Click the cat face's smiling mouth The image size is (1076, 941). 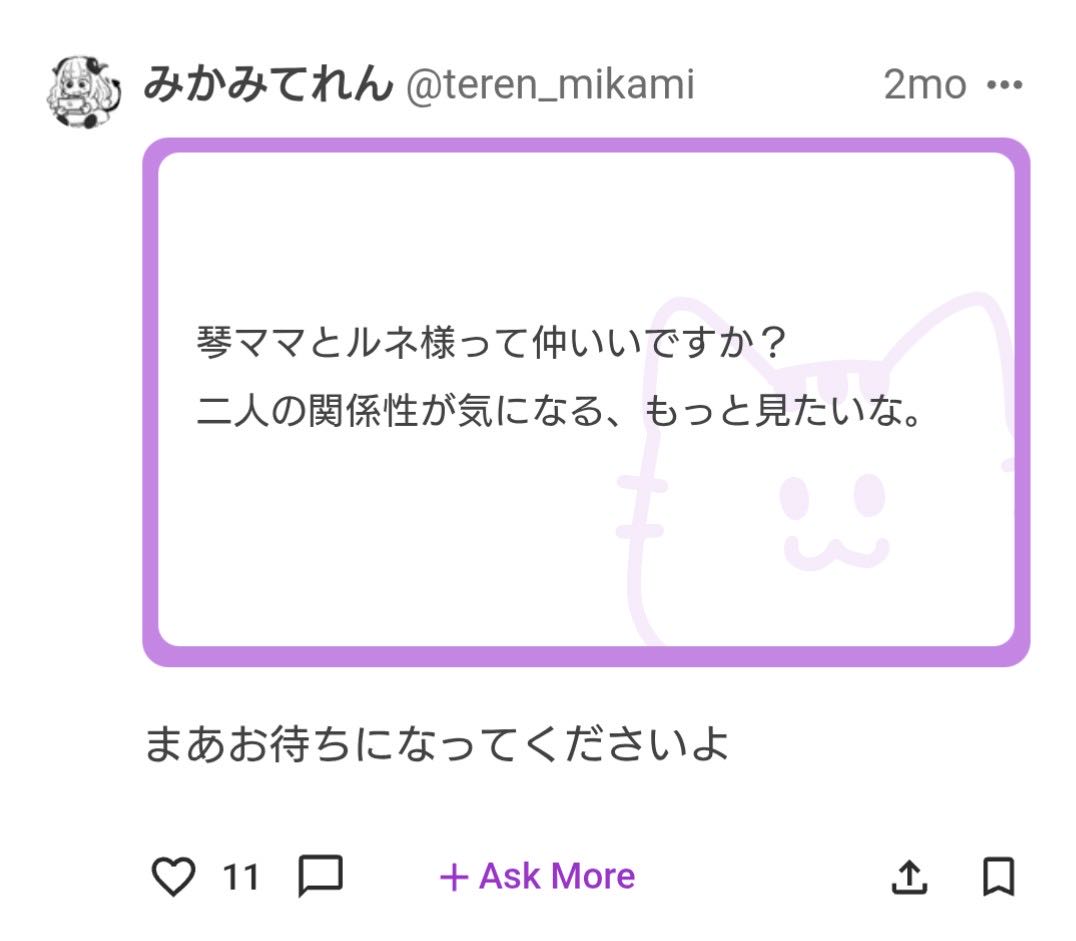click(836, 549)
